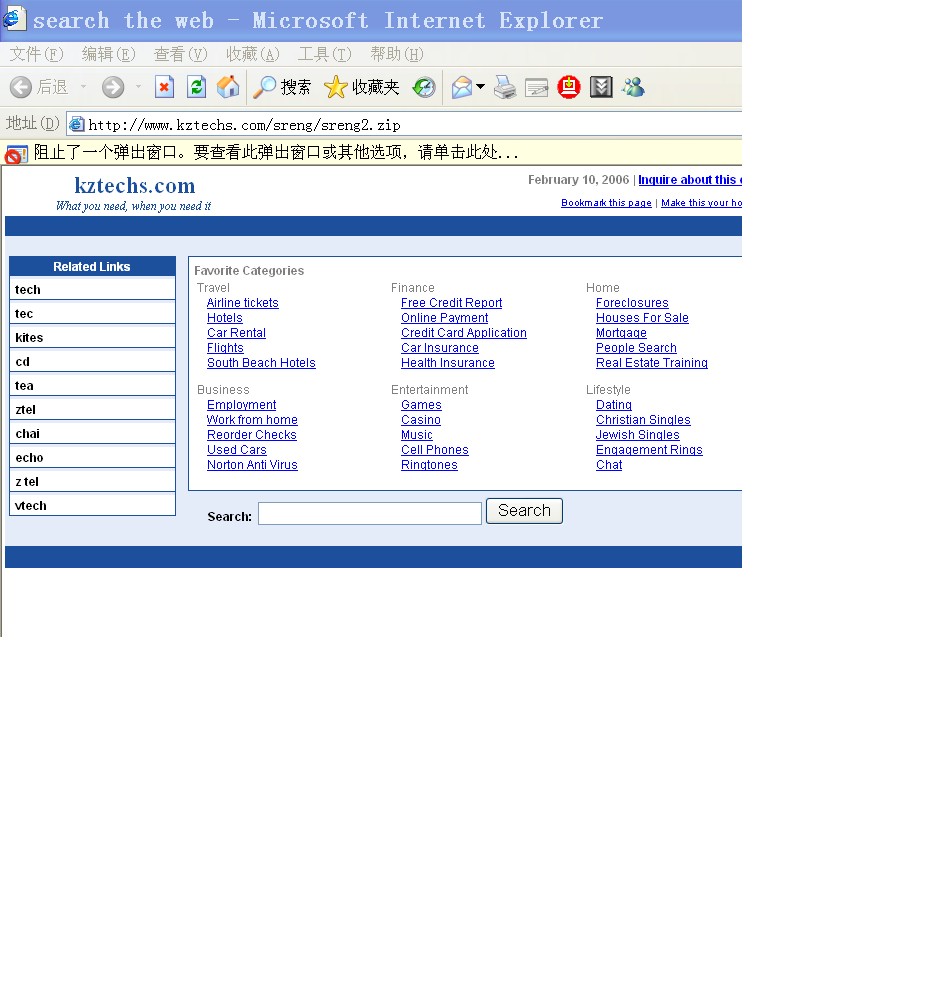This screenshot has height=996, width=927.
Task: Open the Used Cars link
Action: (x=236, y=450)
